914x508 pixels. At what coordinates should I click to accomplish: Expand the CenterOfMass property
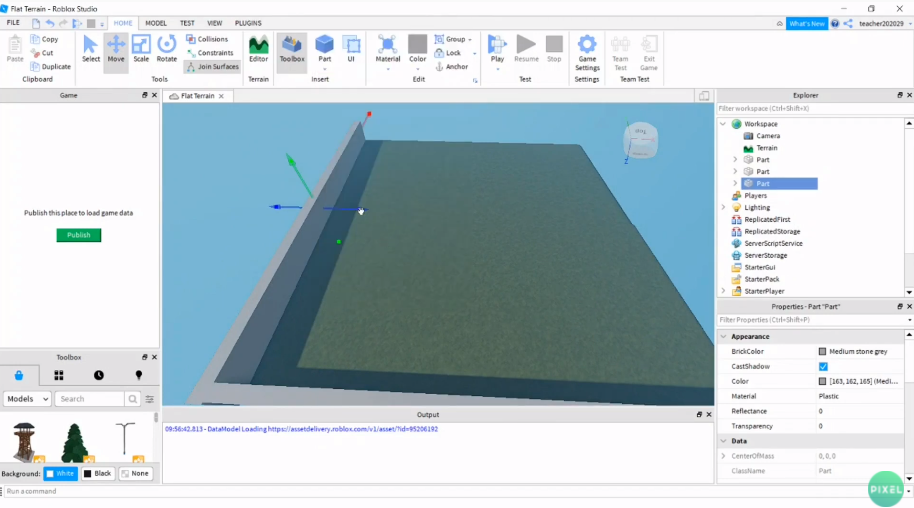723,456
